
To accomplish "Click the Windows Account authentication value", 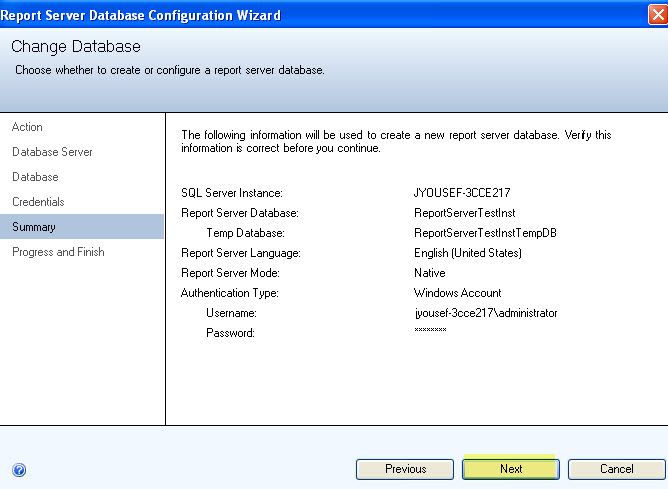I will [x=458, y=293].
